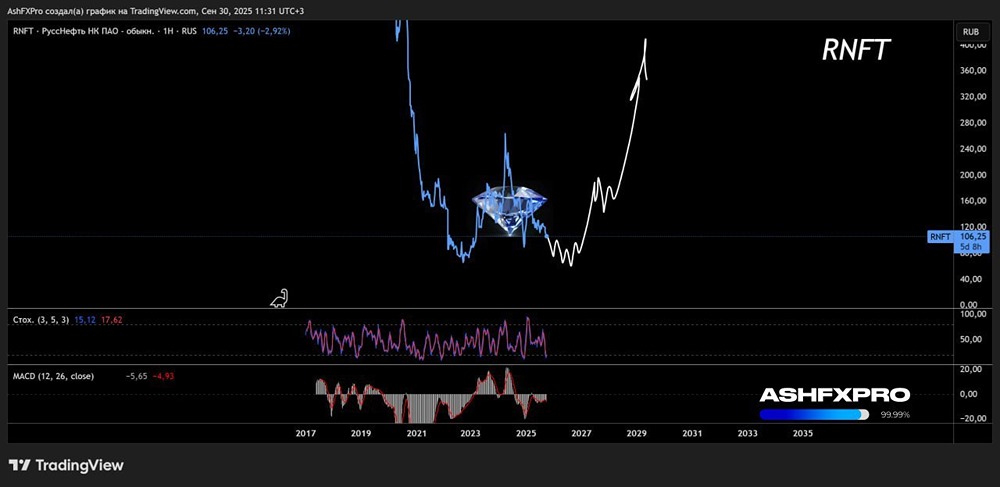Click the 400,00 price axis label

[x=973, y=45]
